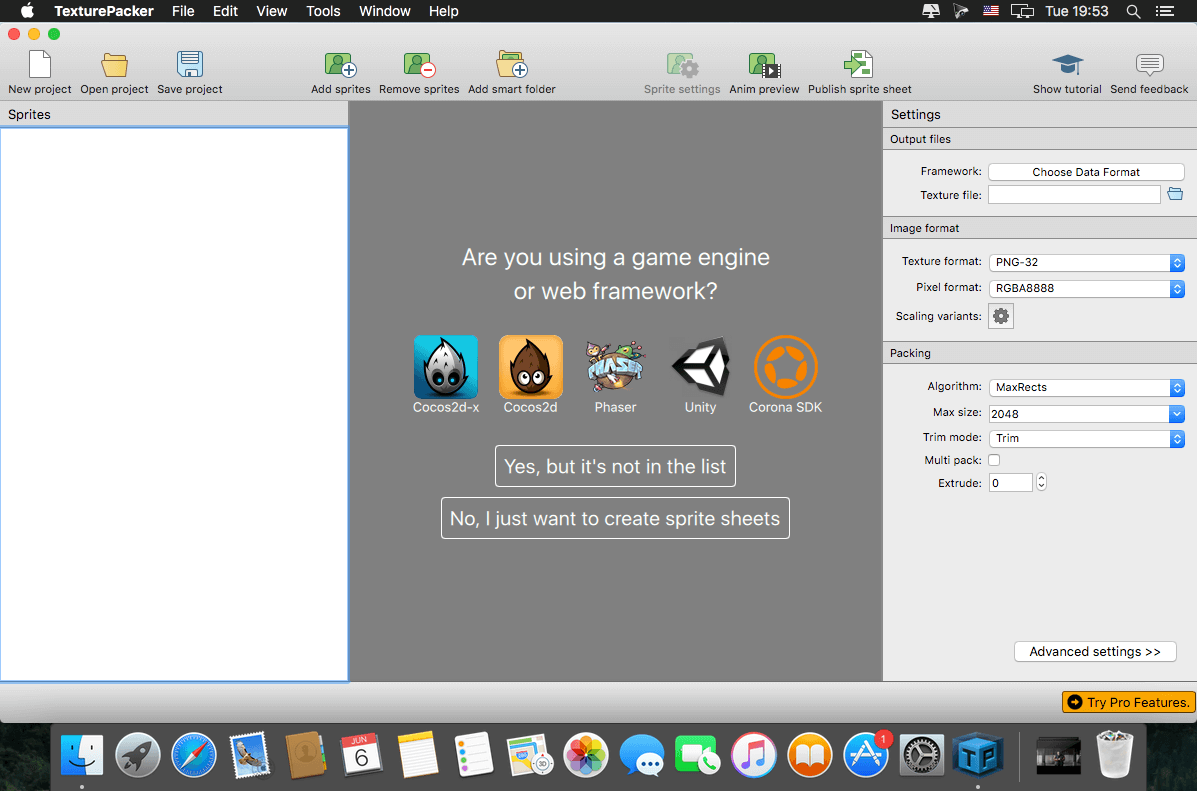
Task: Select the Cocos2d-x engine icon
Action: (x=446, y=367)
